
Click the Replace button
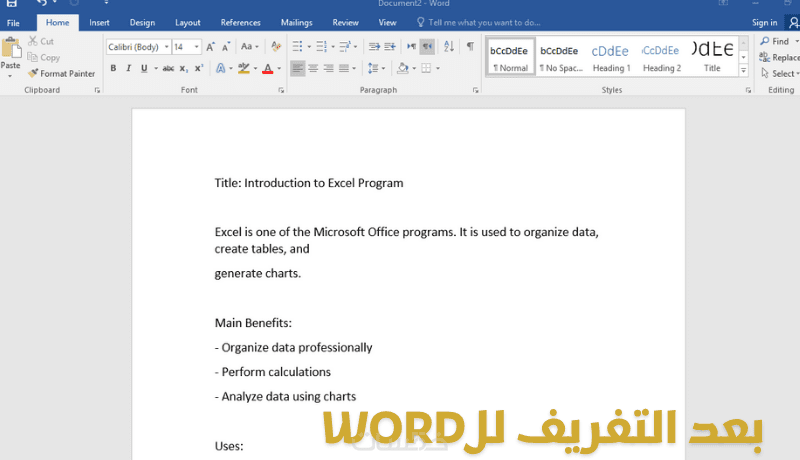pyautogui.click(x=780, y=58)
